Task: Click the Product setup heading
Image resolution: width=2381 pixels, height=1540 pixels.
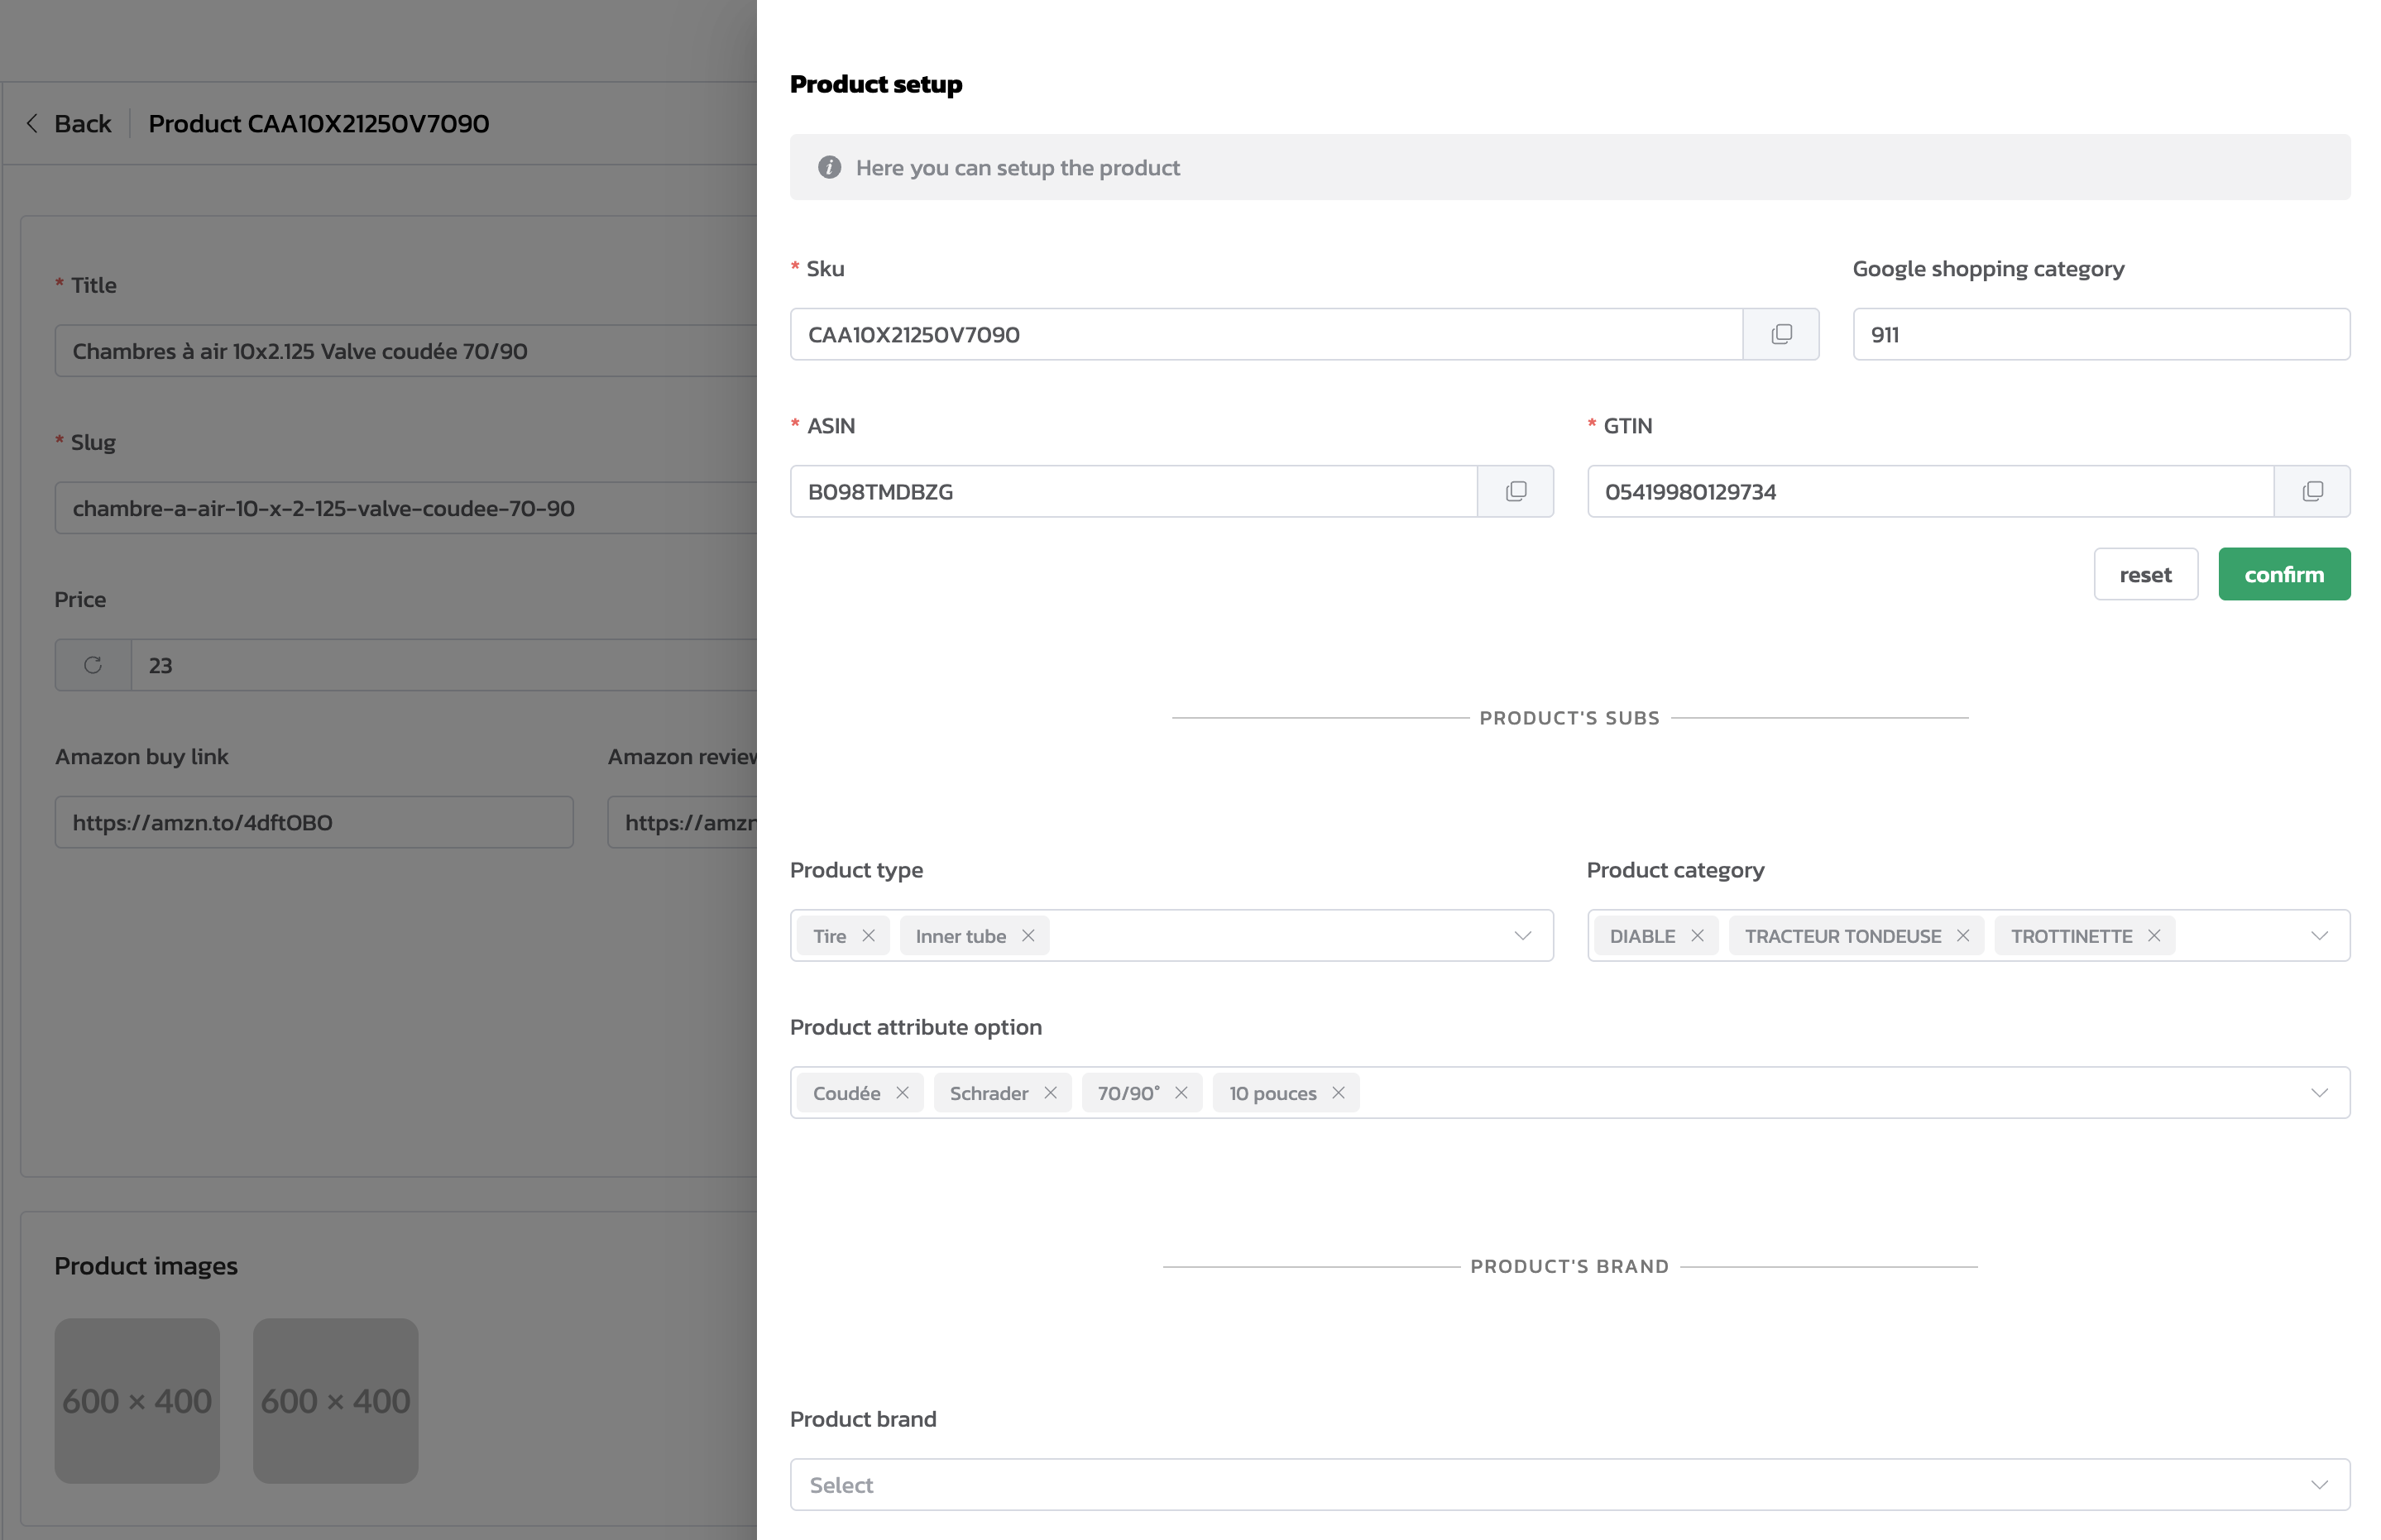Action: (876, 84)
